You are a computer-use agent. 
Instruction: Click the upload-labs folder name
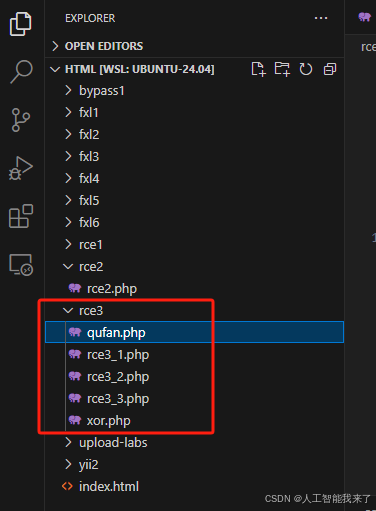[x=113, y=443]
